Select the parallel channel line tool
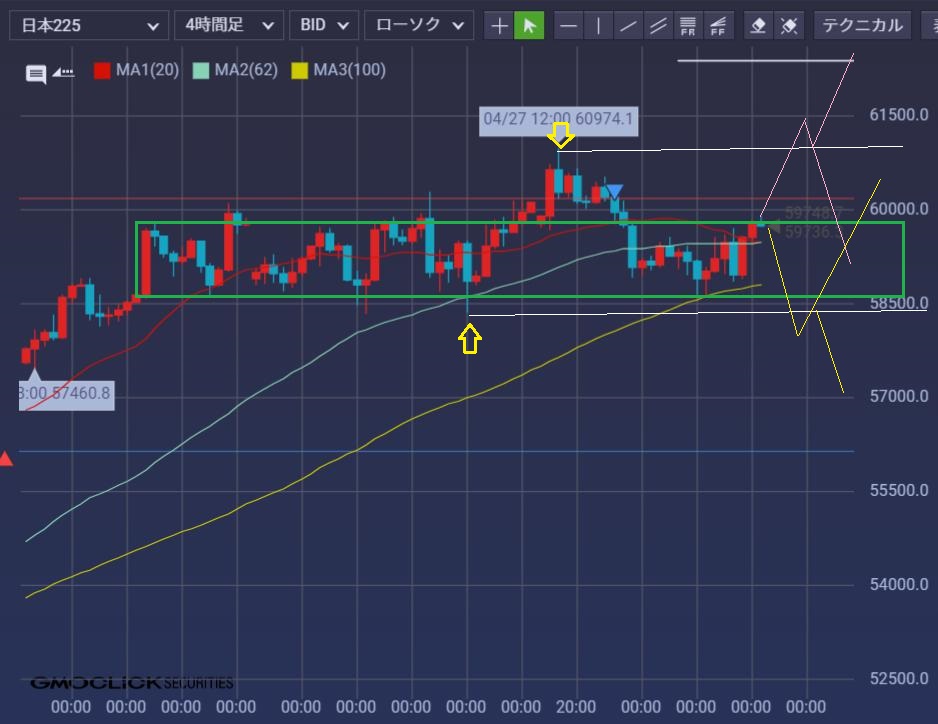The height and width of the screenshot is (724, 938). click(x=657, y=25)
